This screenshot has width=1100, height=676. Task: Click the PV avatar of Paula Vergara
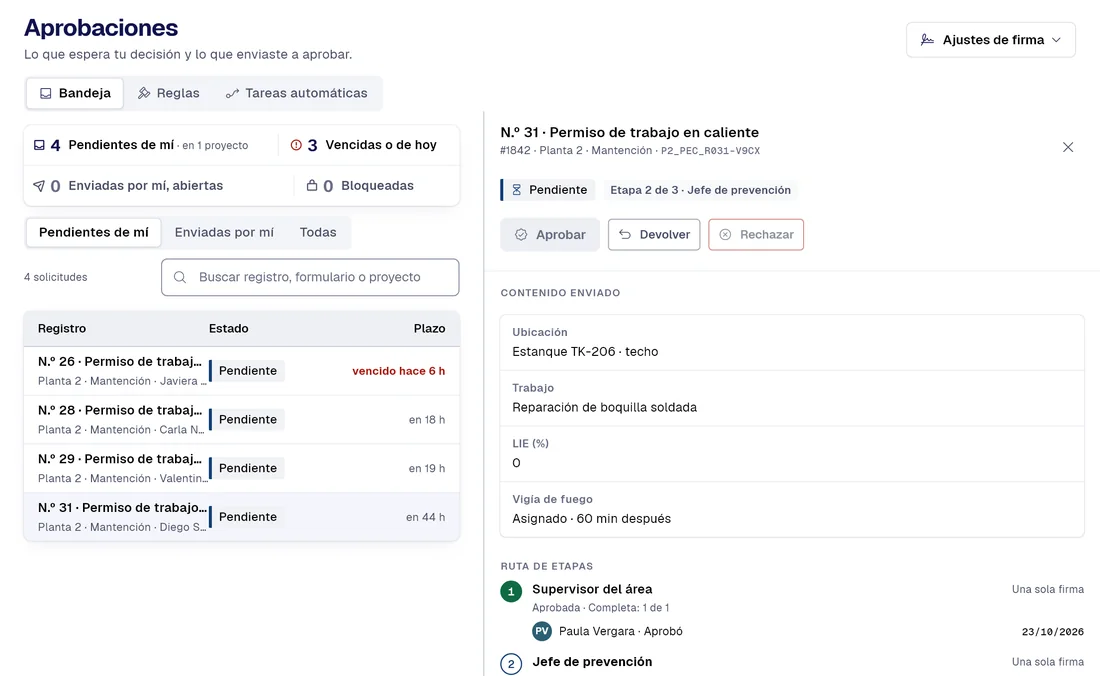542,631
